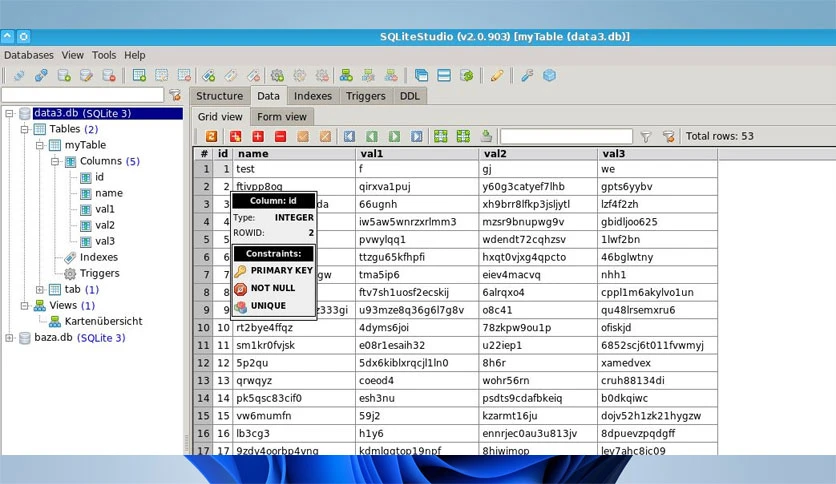The image size is (836, 484).
Task: Click the add database icon
Action: pos(64,76)
